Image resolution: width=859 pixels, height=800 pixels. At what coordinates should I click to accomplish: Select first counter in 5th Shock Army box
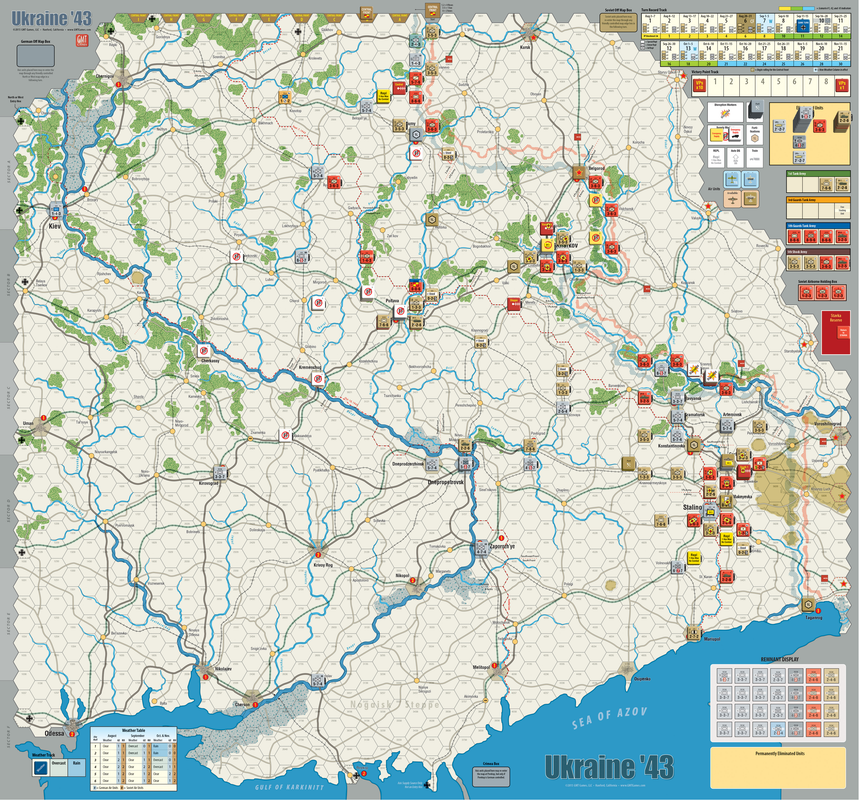[x=794, y=263]
